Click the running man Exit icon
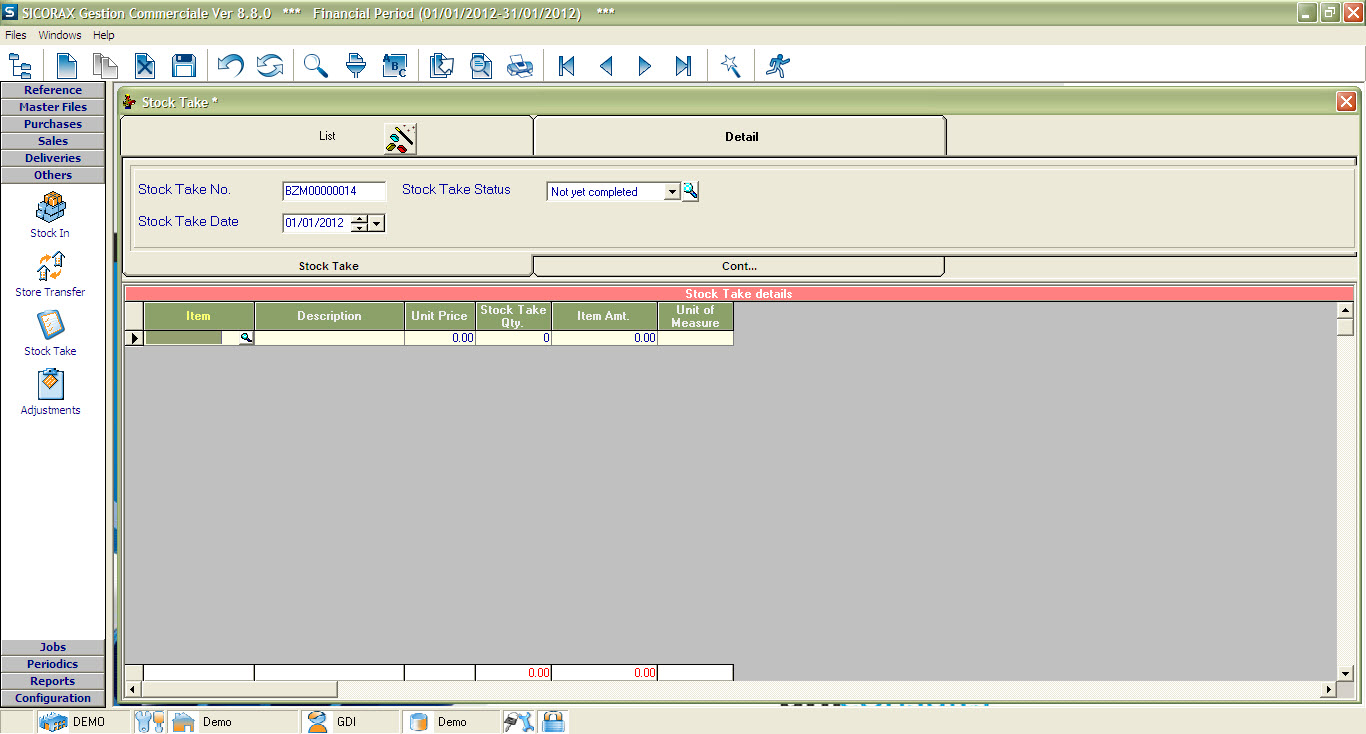Viewport: 1366px width, 734px height. (777, 66)
